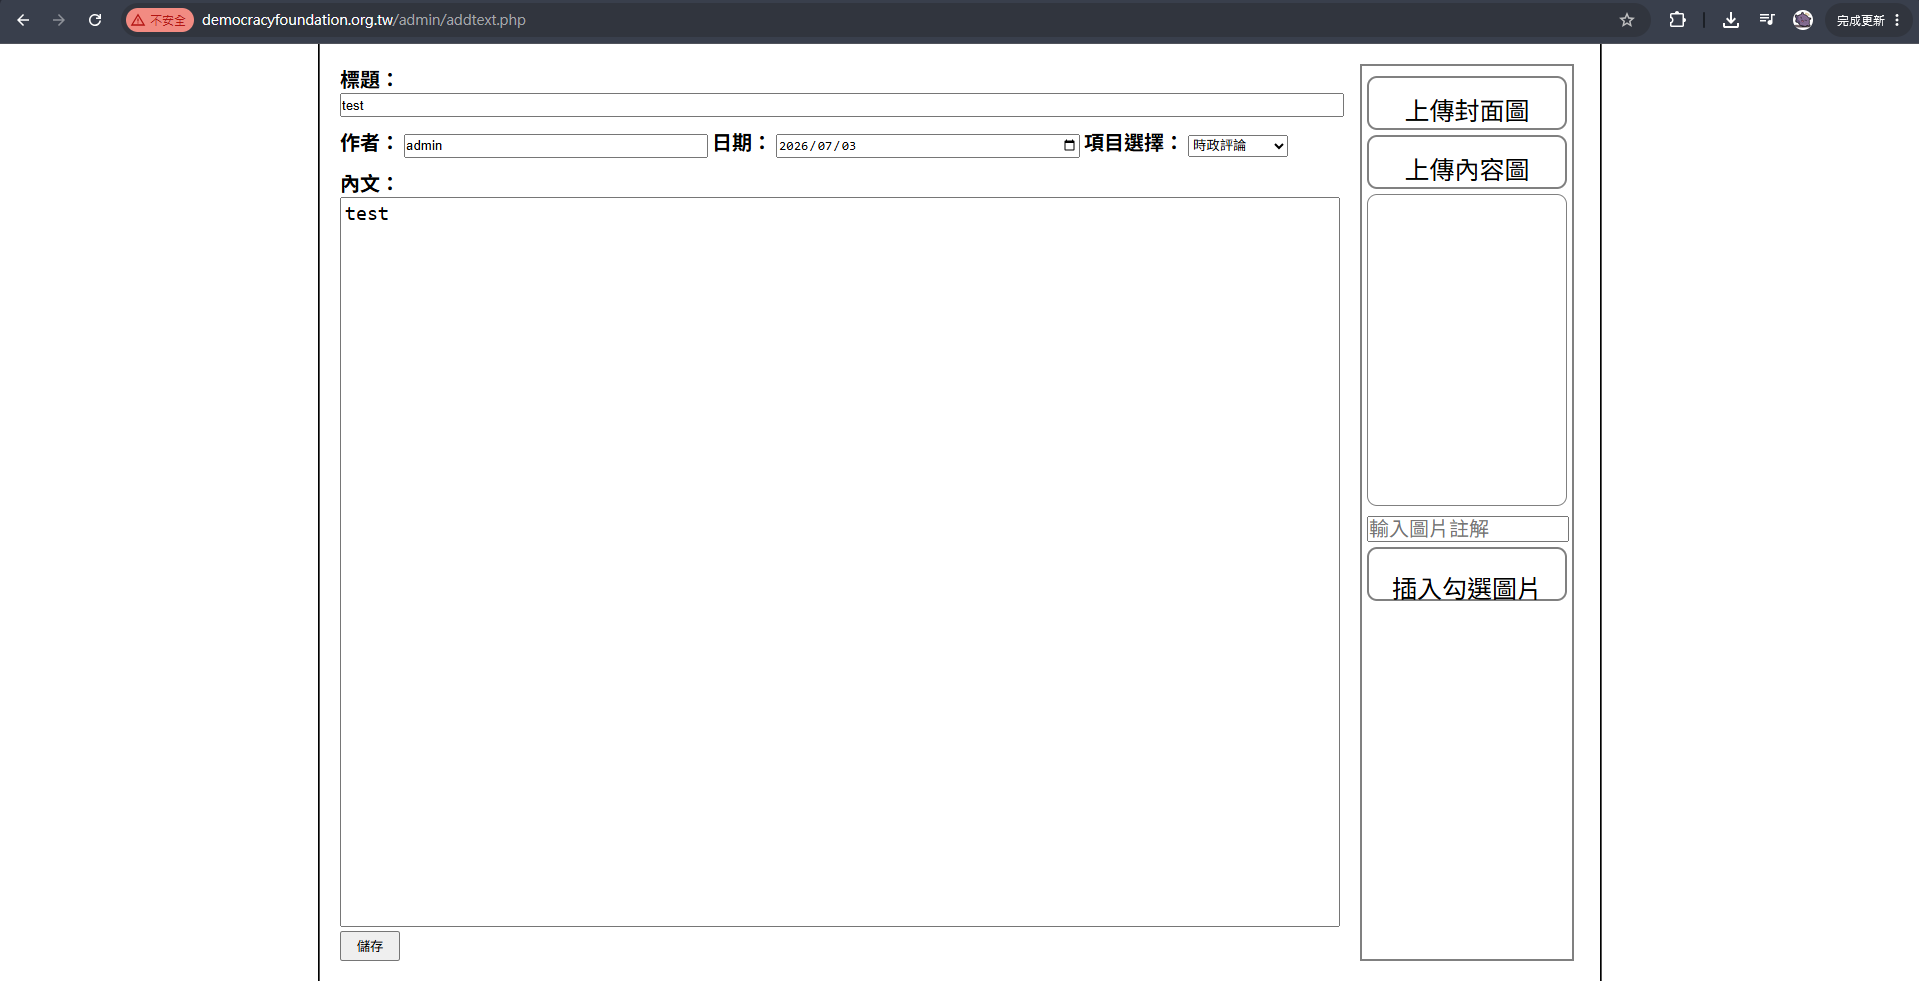1919x981 pixels.
Task: Click the 標題 title input field
Action: (x=841, y=105)
